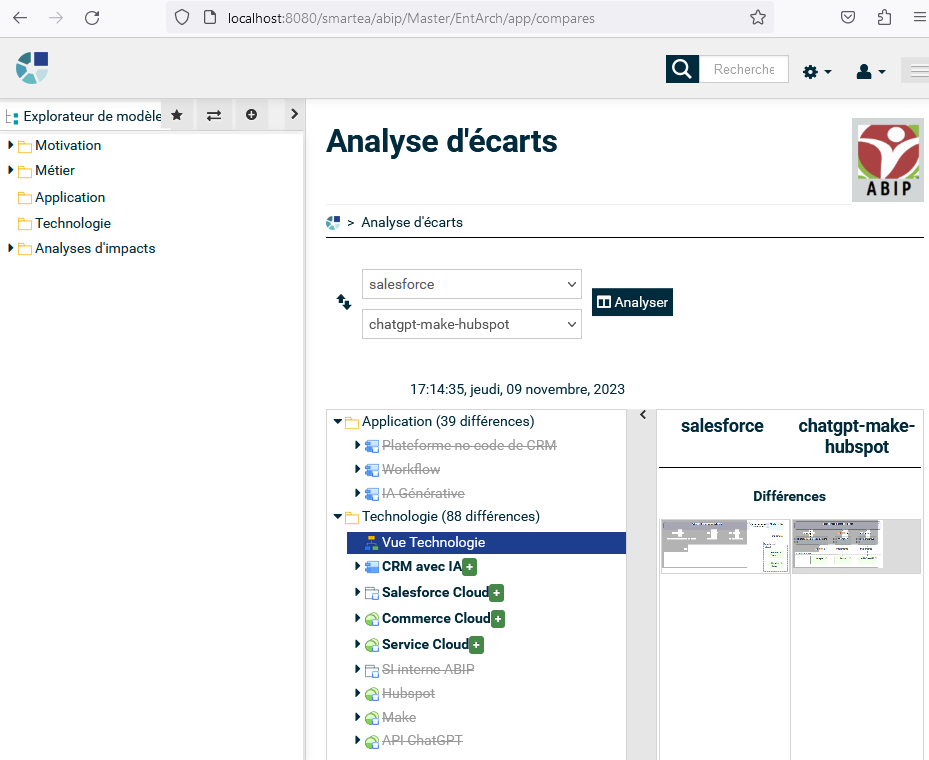Expand the Plateforme no code de CRM node
Screen dimensions: 929x760
pyautogui.click(x=357, y=445)
